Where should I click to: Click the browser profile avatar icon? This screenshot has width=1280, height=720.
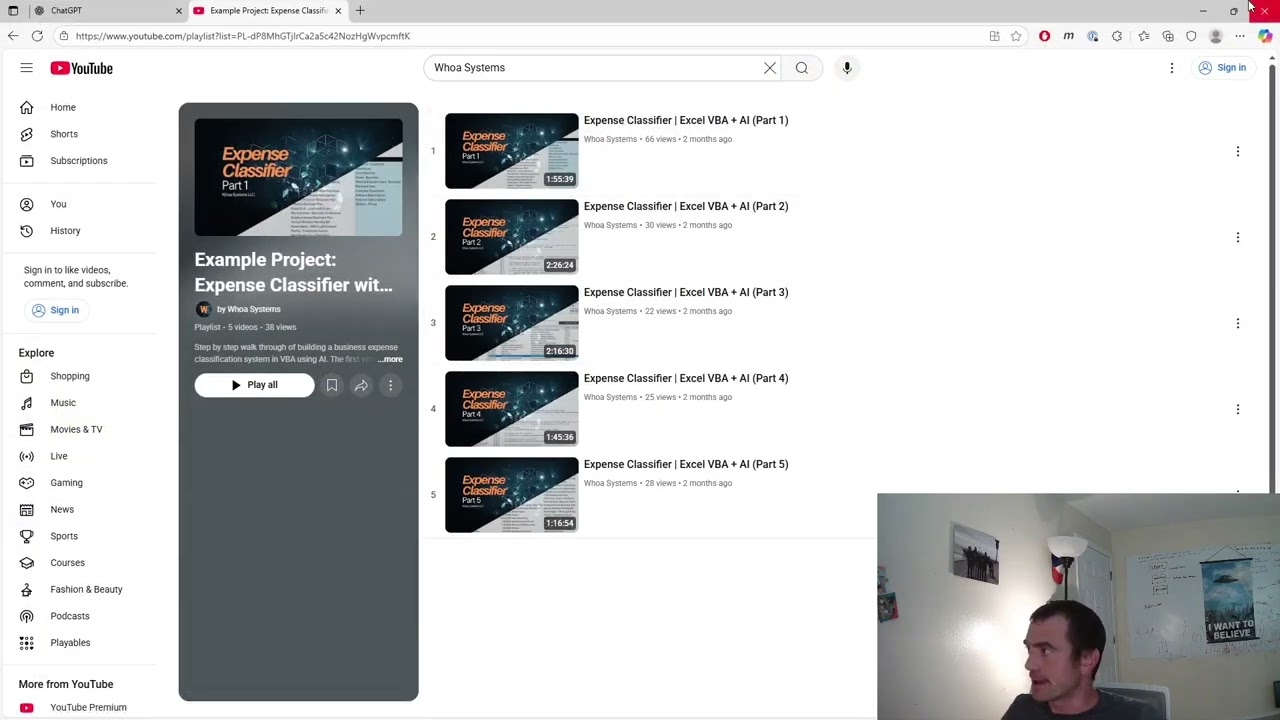point(1216,36)
